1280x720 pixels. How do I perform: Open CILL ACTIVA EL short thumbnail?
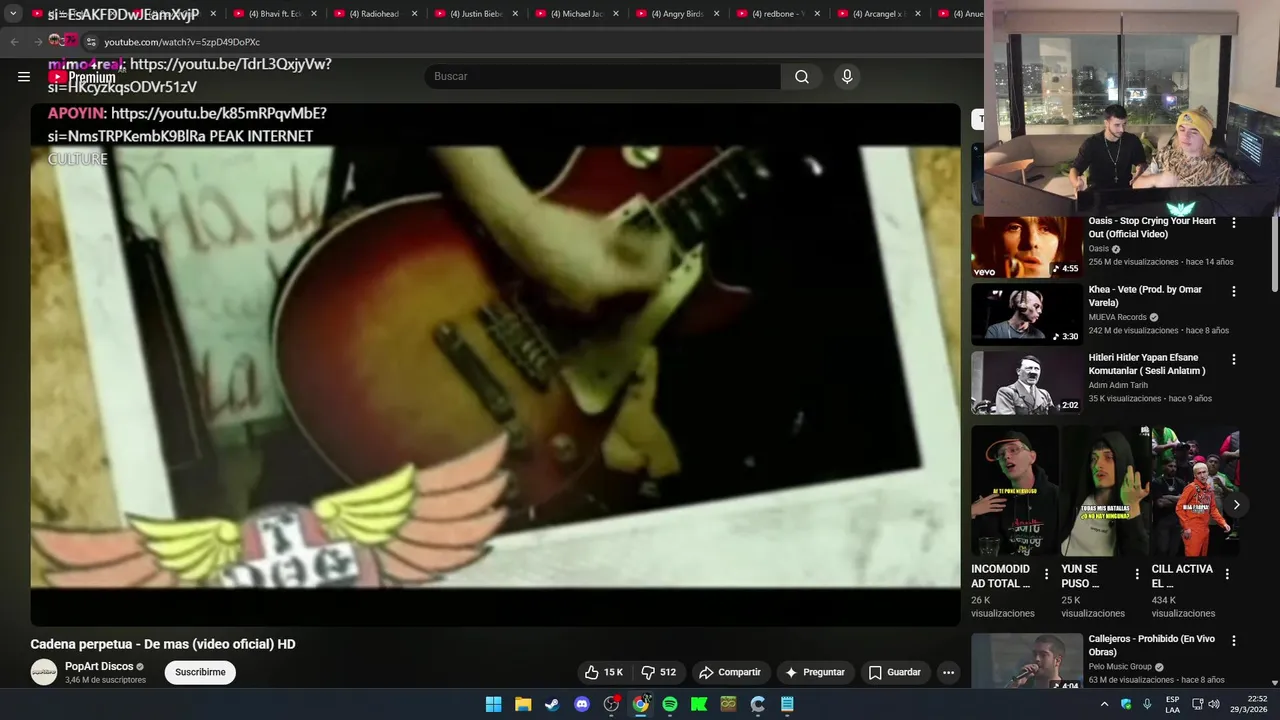1195,491
